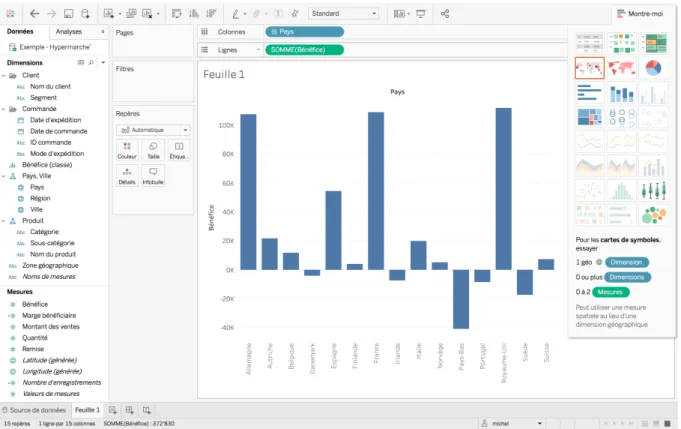Sort bars in descending order
This screenshot has height=429, width=681.
pyautogui.click(x=211, y=13)
